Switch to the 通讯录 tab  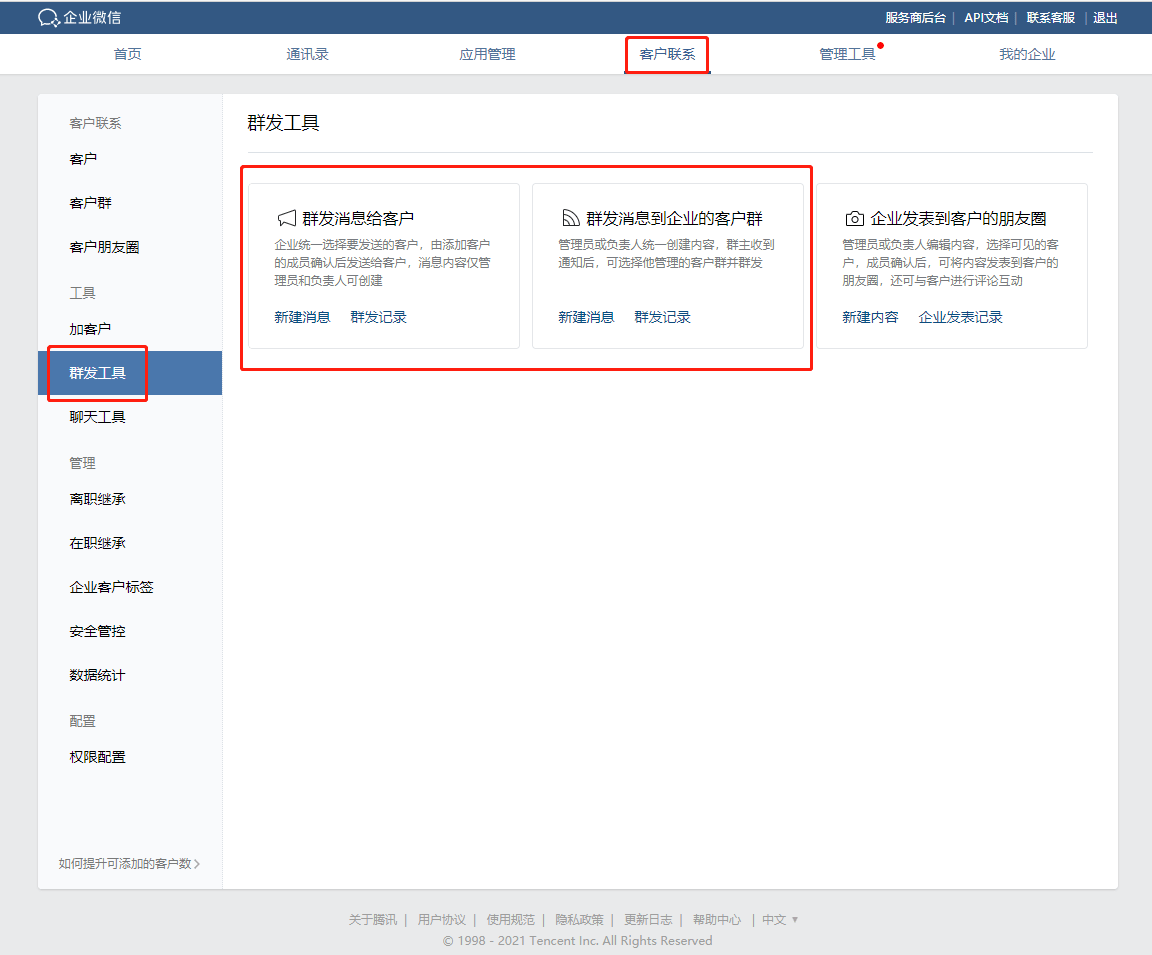click(307, 55)
